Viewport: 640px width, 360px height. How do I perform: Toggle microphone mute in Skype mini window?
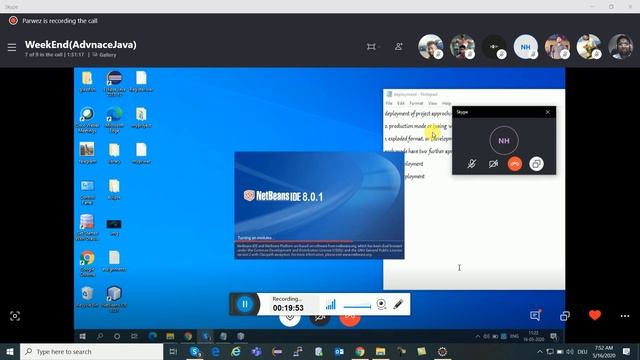pyautogui.click(x=472, y=164)
